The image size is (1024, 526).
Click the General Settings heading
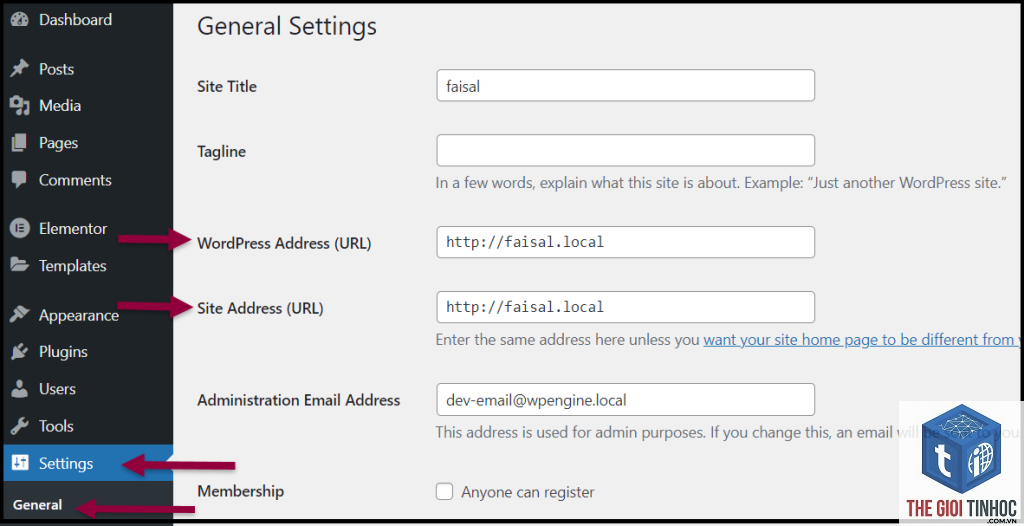pos(287,26)
